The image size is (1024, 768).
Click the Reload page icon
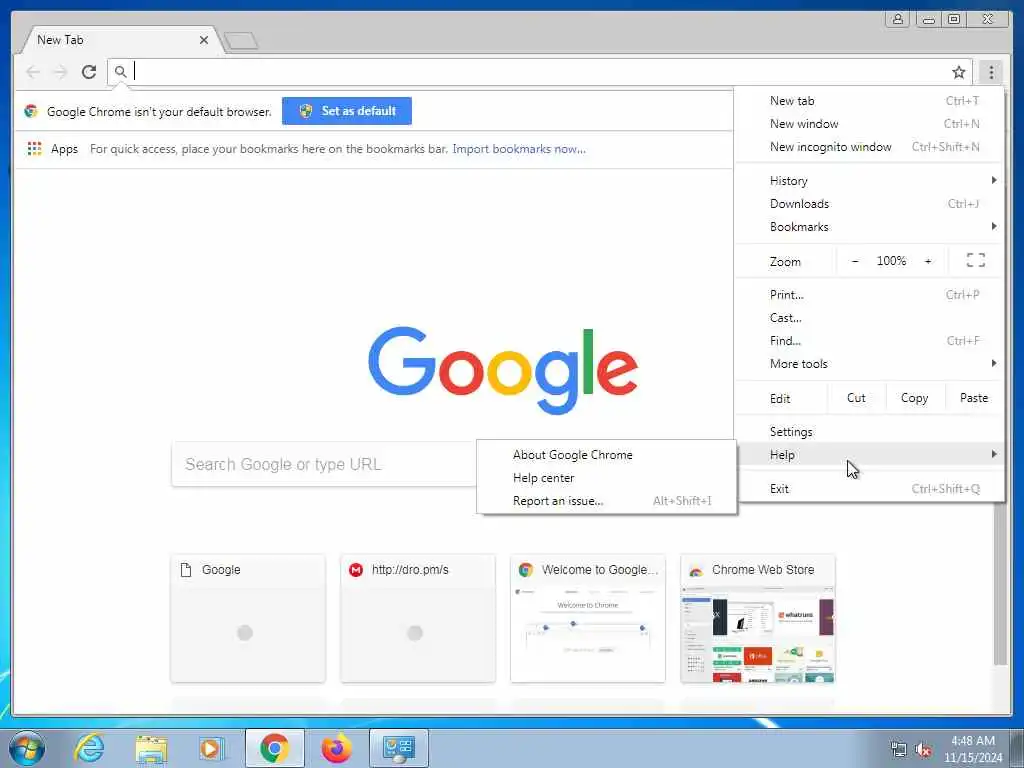[x=89, y=72]
